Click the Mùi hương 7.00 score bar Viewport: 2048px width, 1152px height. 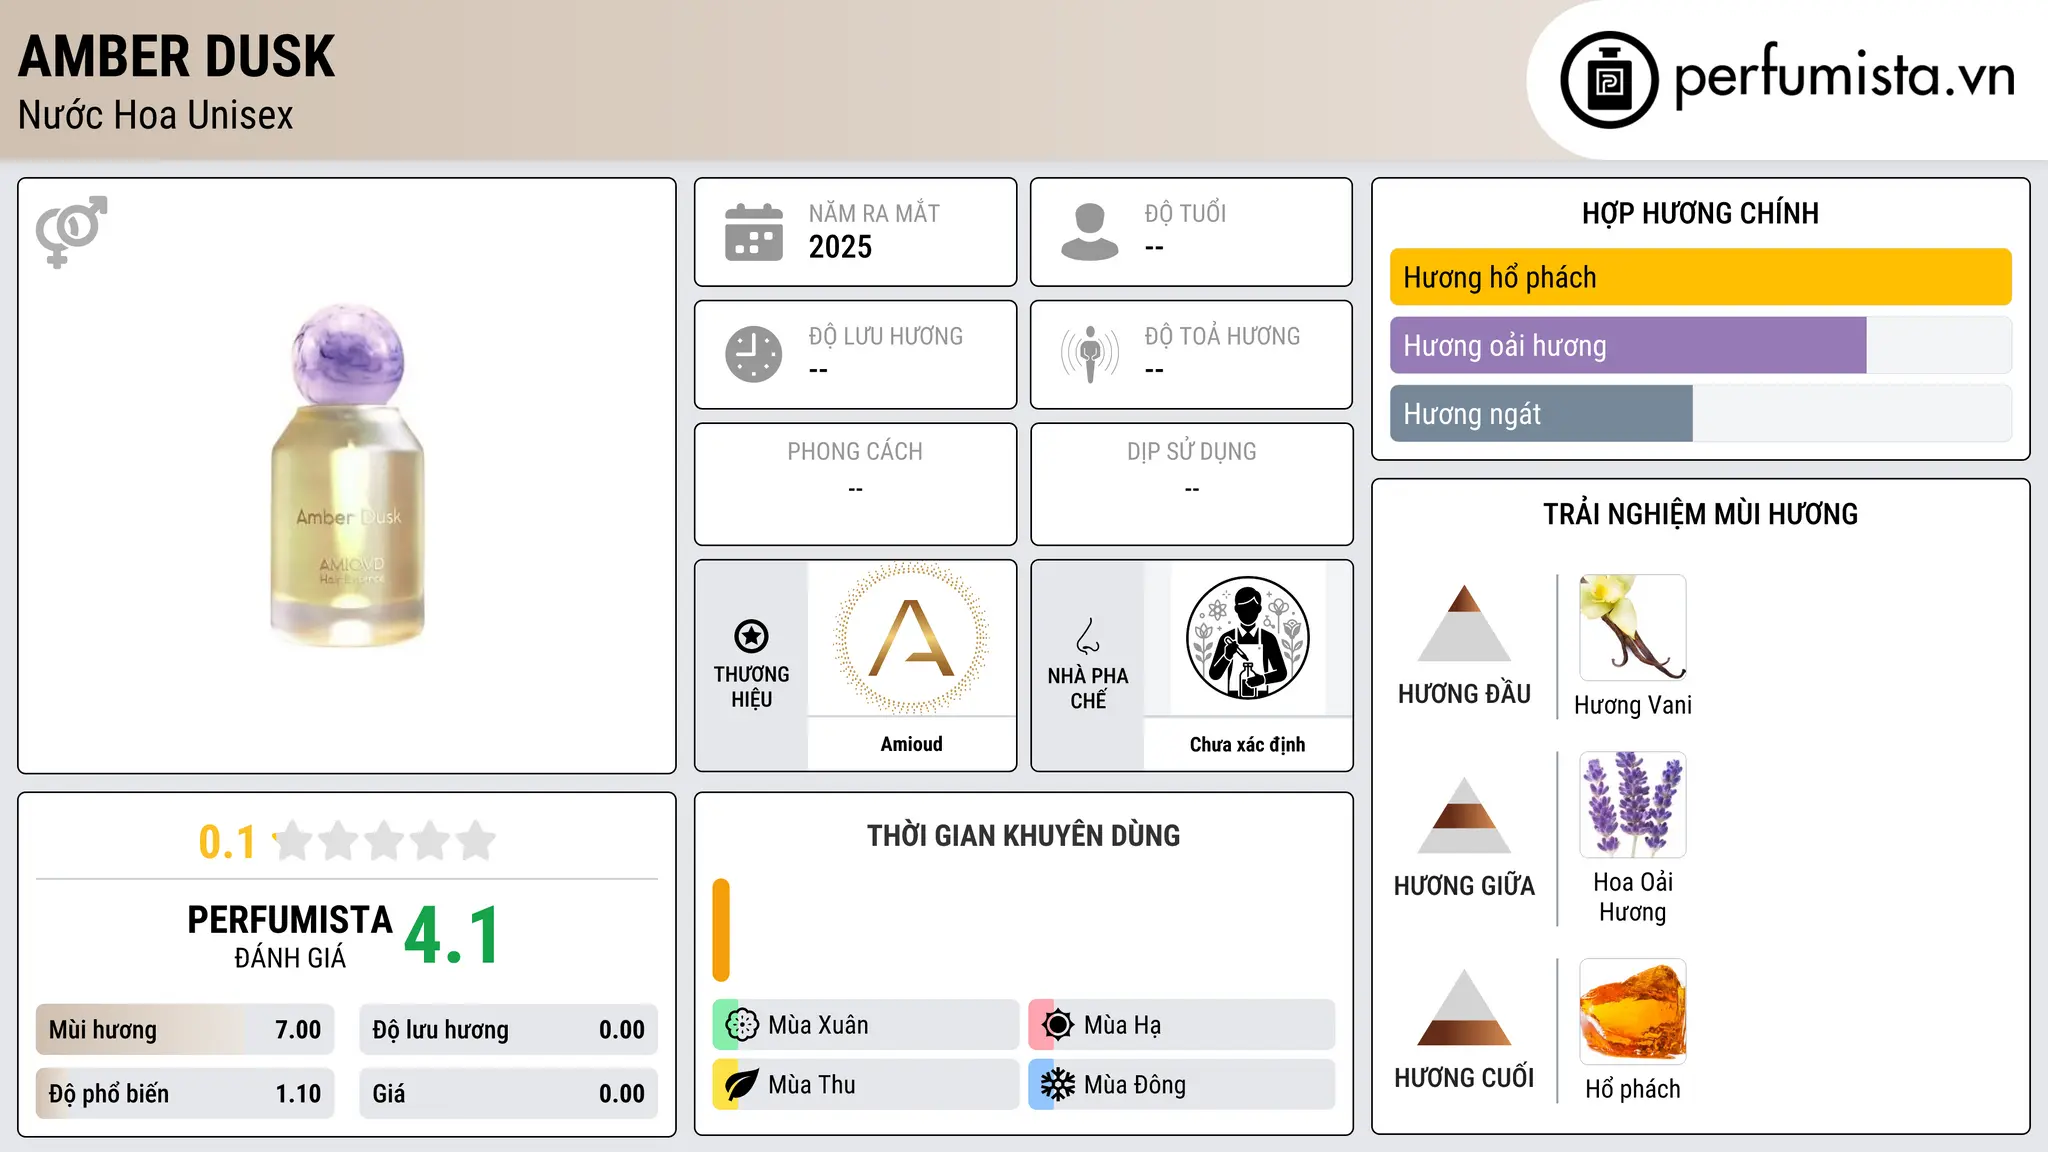click(x=185, y=1030)
